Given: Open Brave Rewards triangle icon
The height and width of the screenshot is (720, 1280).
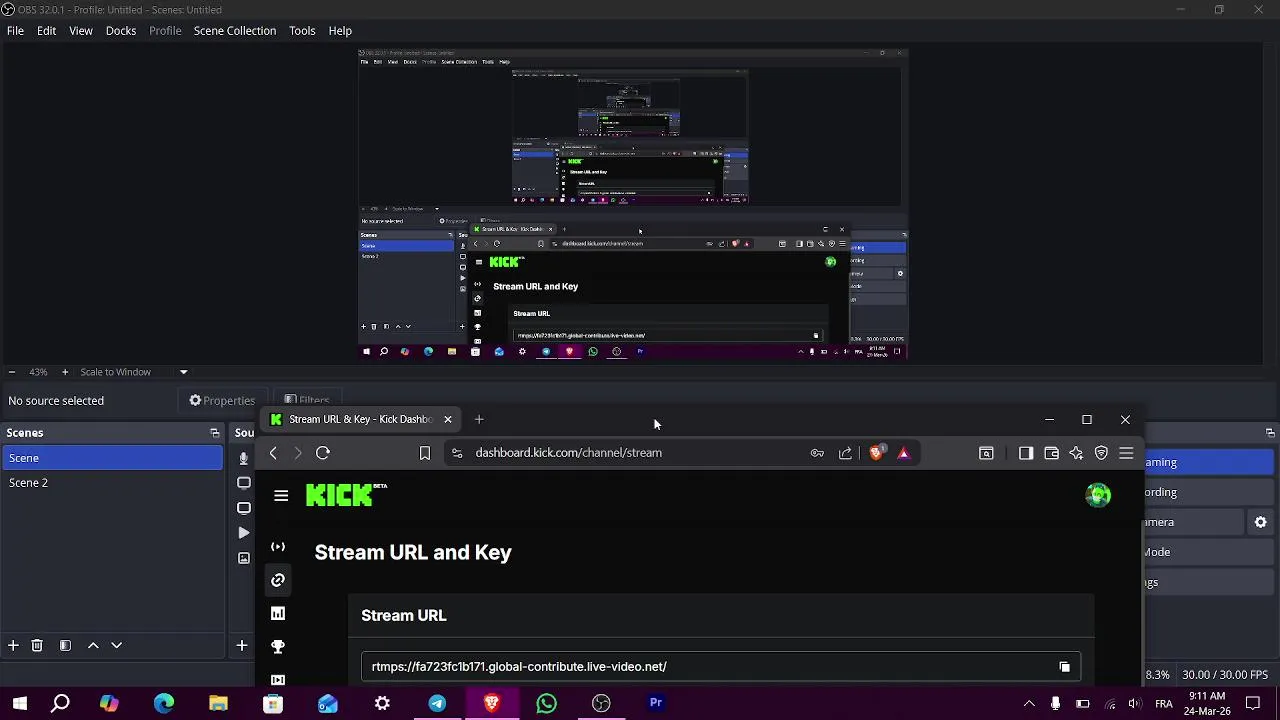Looking at the screenshot, I should tap(903, 453).
